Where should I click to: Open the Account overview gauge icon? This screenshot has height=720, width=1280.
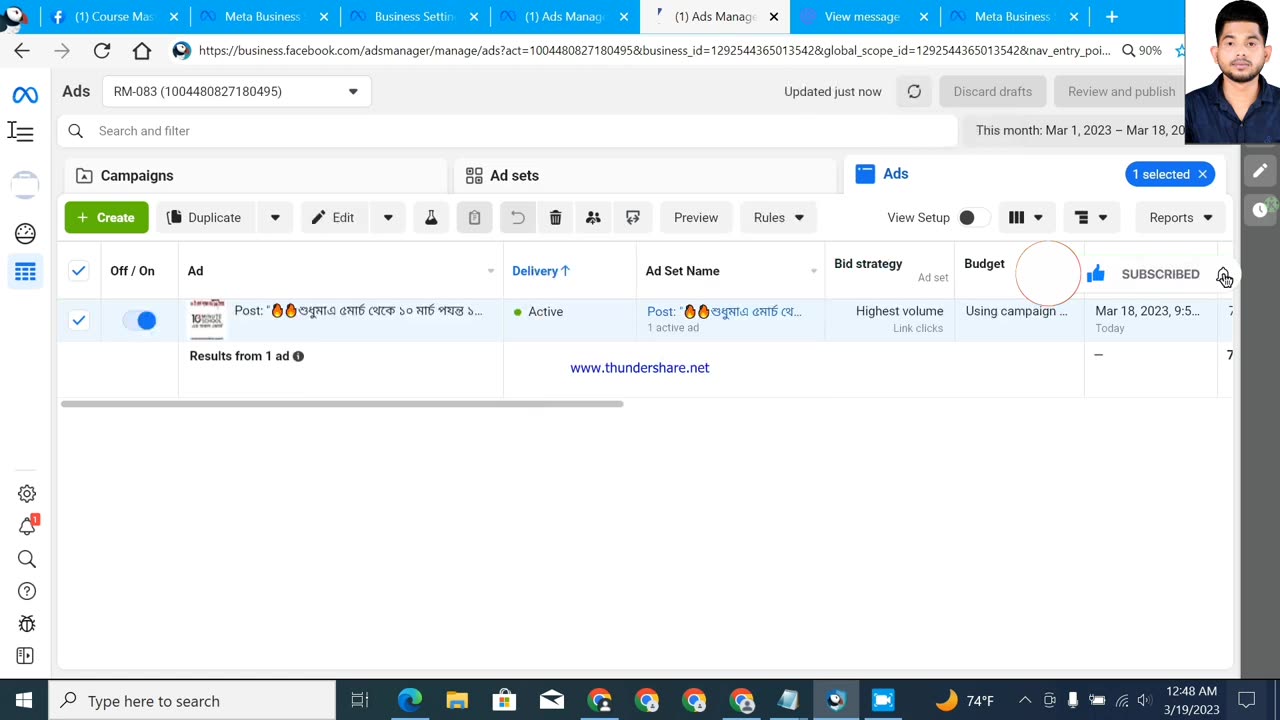(x=25, y=233)
